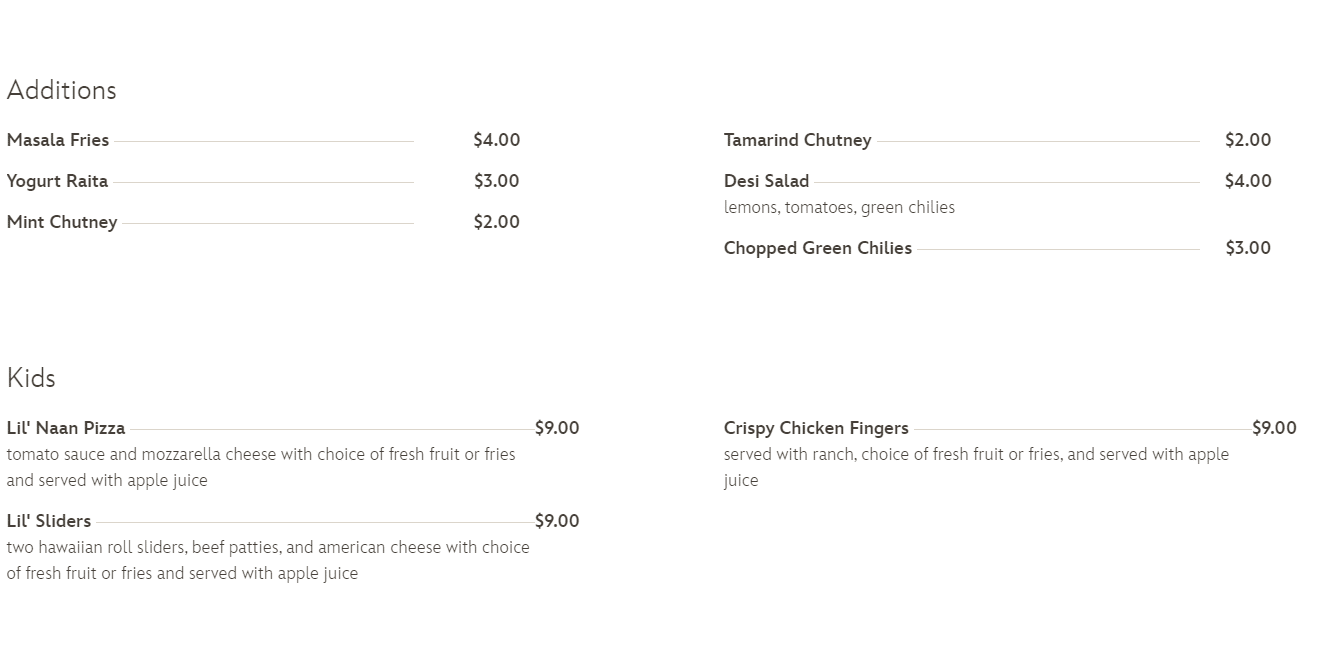Select the Lil' Naan Pizza item
The width and height of the screenshot is (1337, 645).
tap(66, 428)
